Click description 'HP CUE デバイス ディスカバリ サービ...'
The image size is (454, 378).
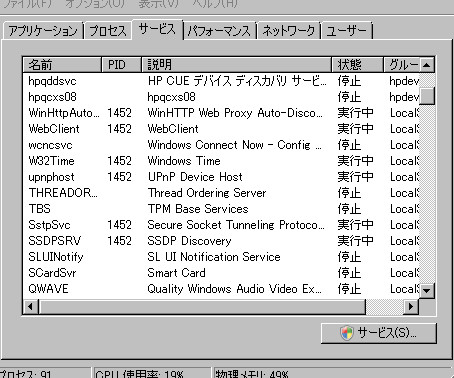237,81
